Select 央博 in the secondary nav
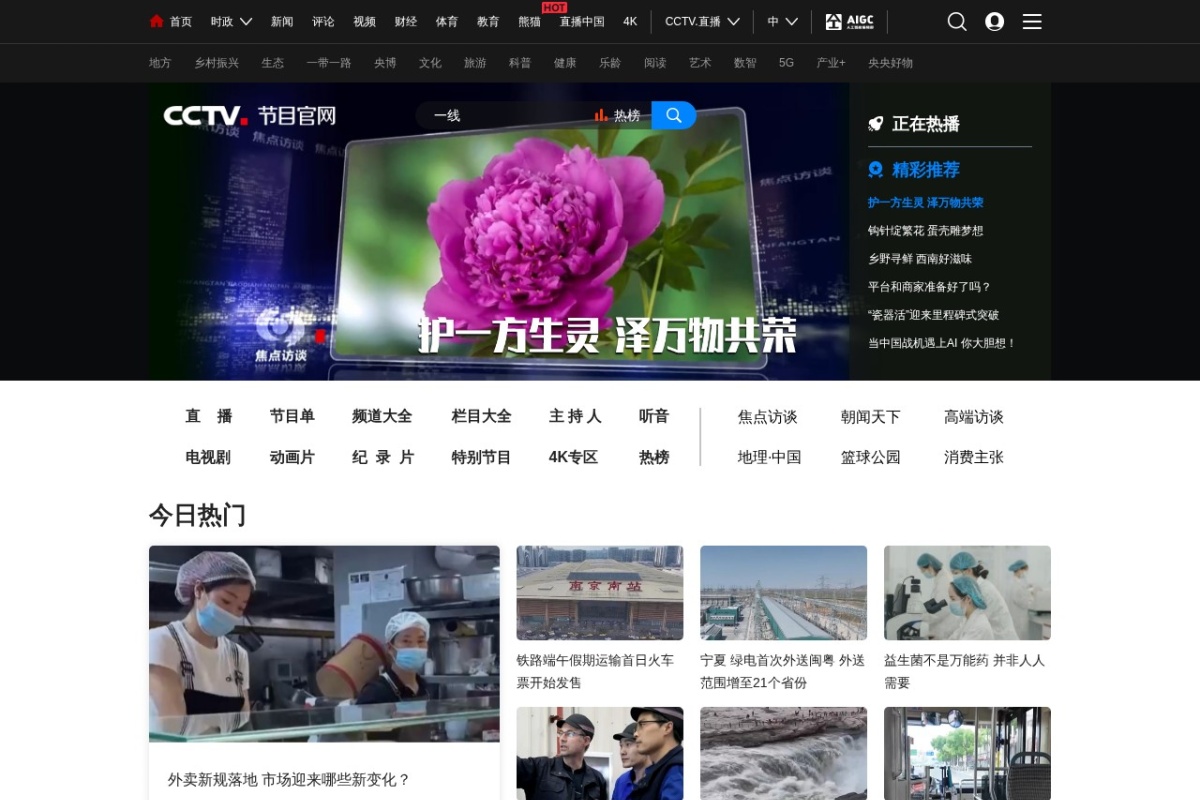Screen dimensions: 1200x800 point(385,62)
